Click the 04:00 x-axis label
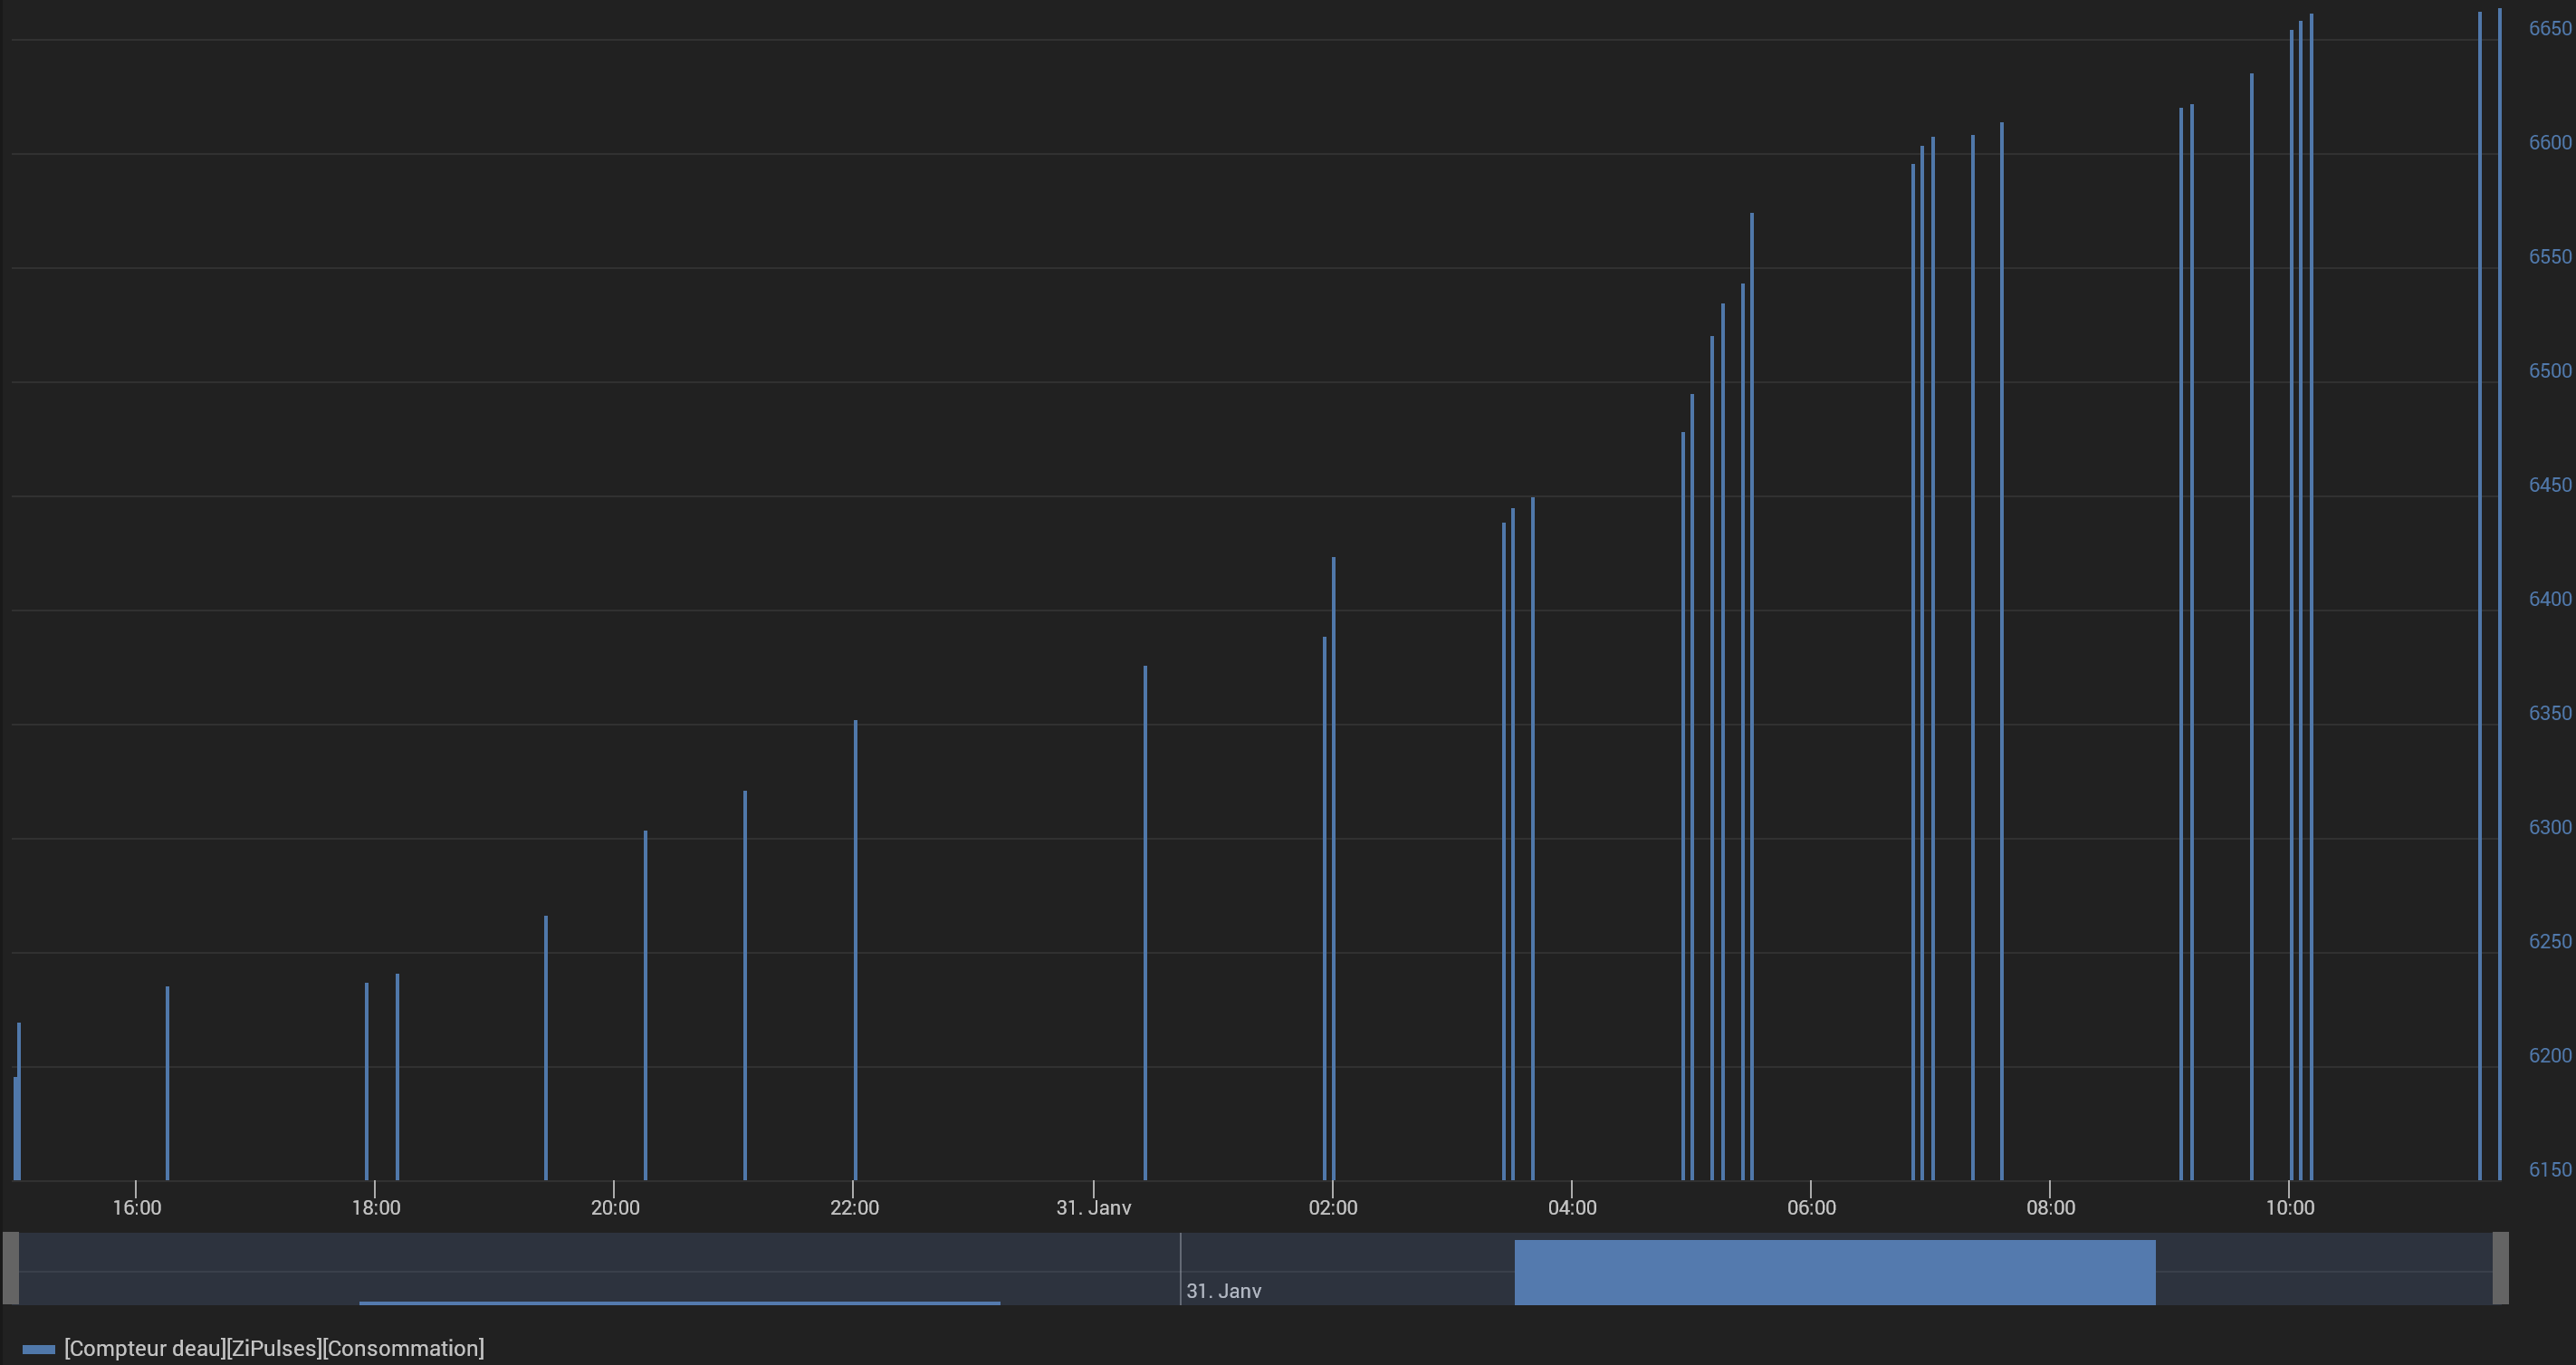Viewport: 2576px width, 1365px height. coord(1572,1207)
